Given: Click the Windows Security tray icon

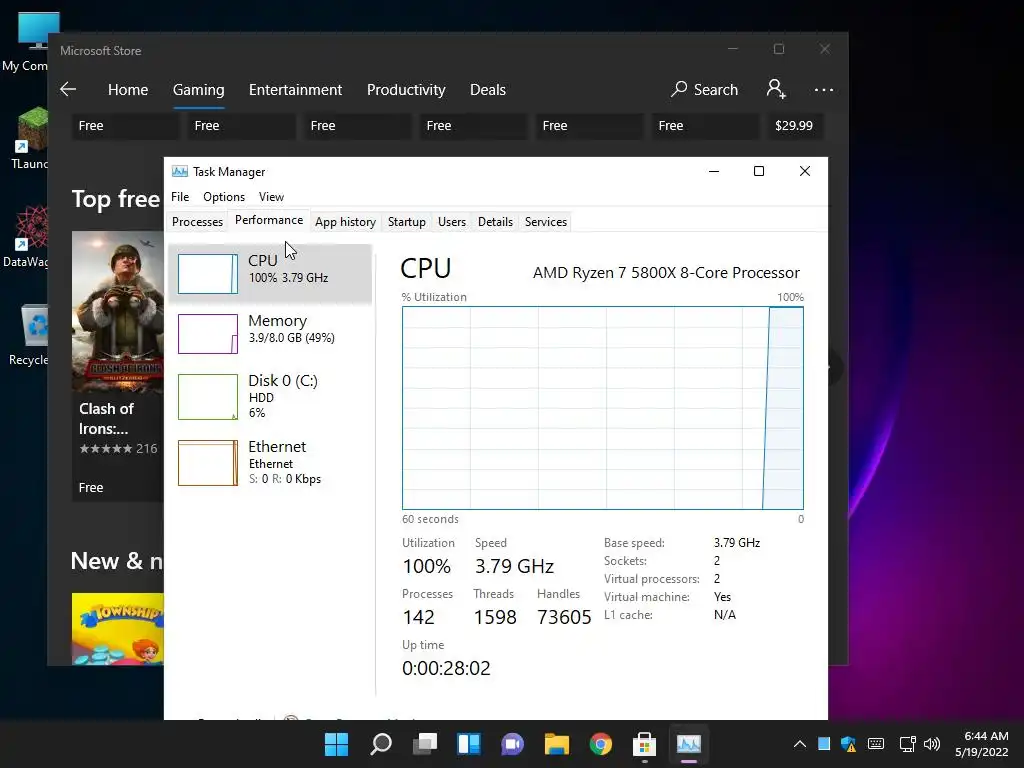Looking at the screenshot, I should [848, 744].
